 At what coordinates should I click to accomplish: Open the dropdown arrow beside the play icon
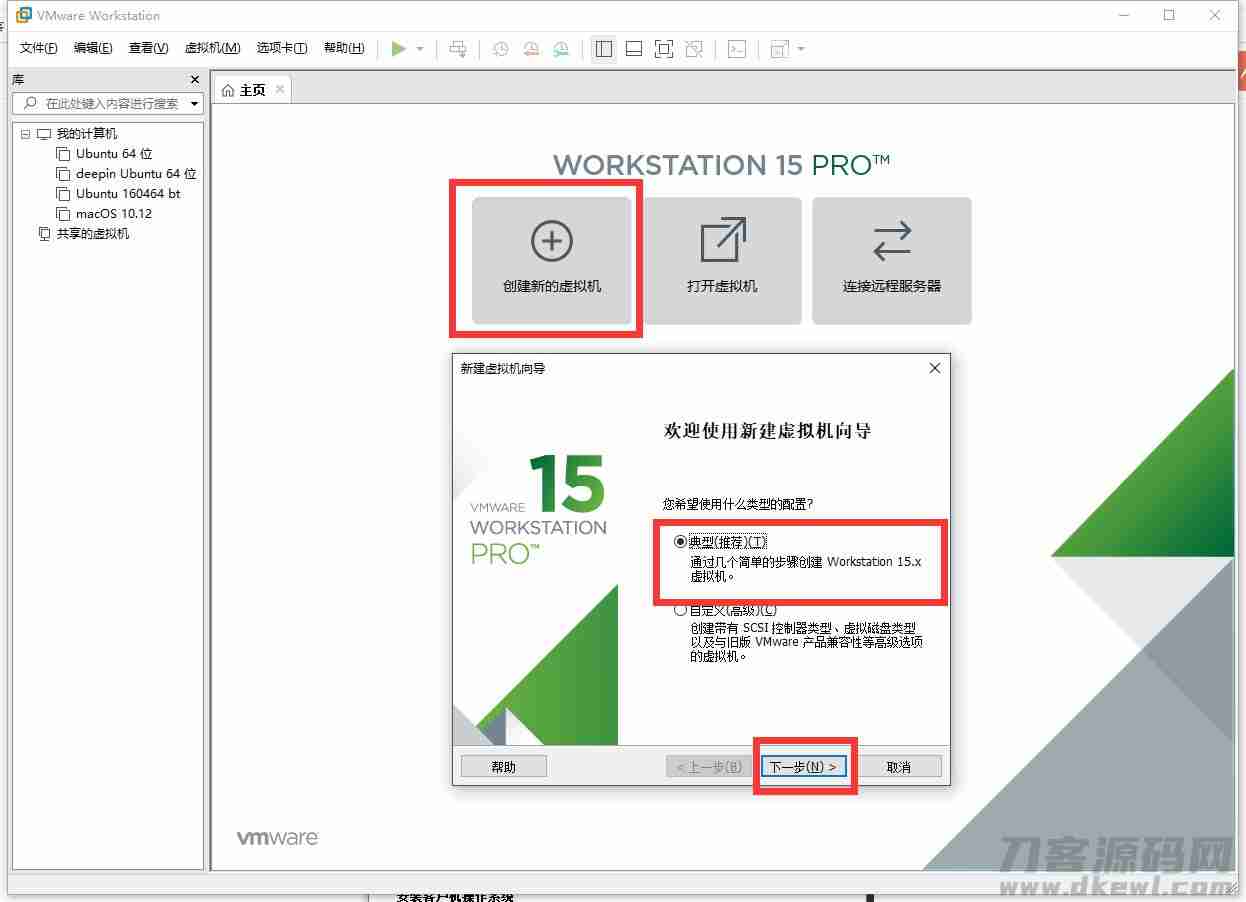point(420,49)
